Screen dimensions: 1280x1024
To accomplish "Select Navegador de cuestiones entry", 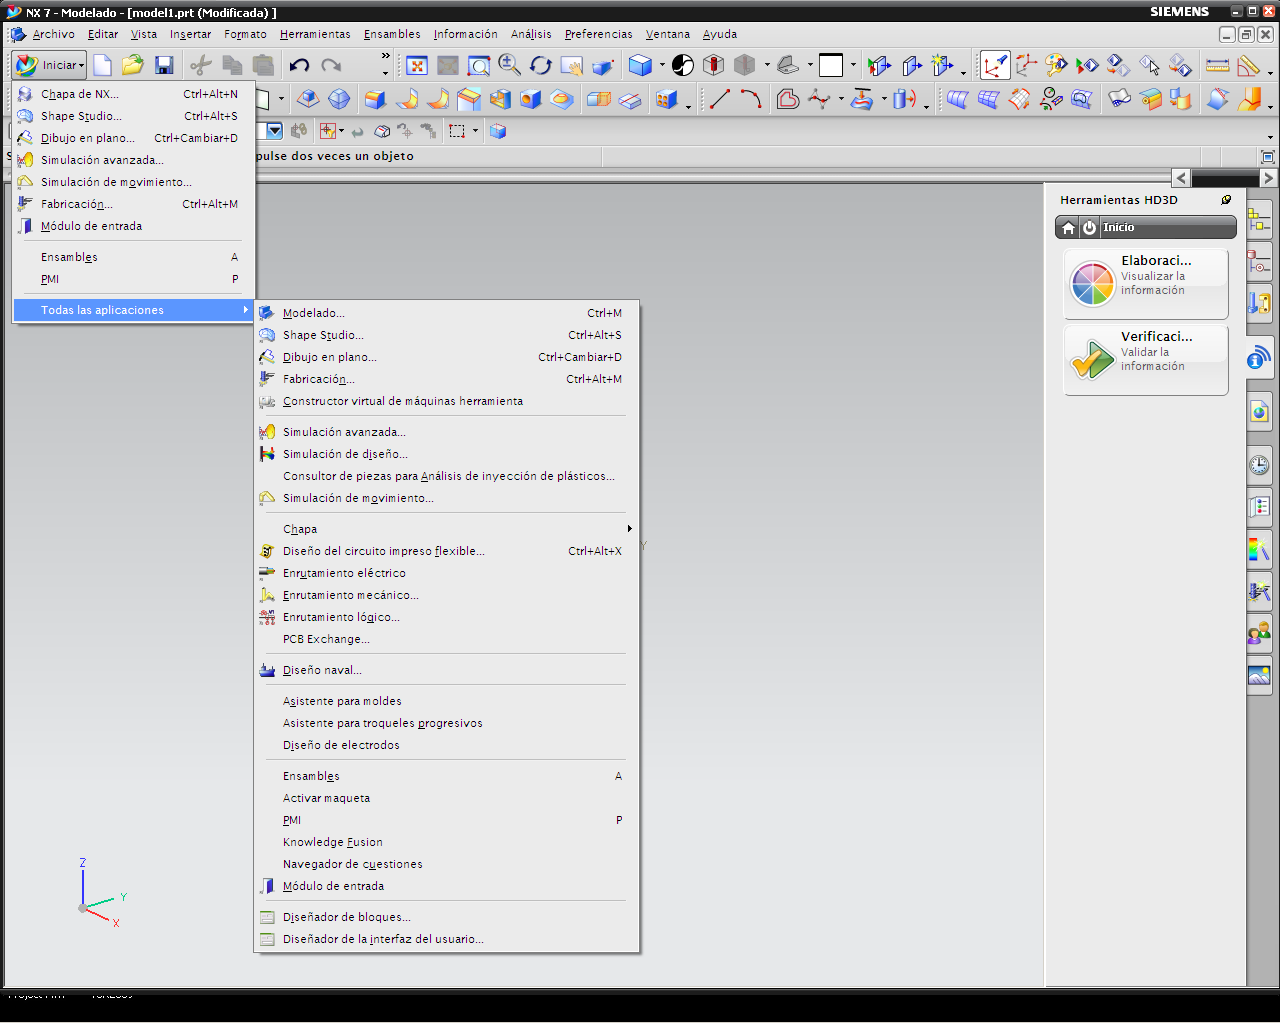I will click(x=446, y=864).
